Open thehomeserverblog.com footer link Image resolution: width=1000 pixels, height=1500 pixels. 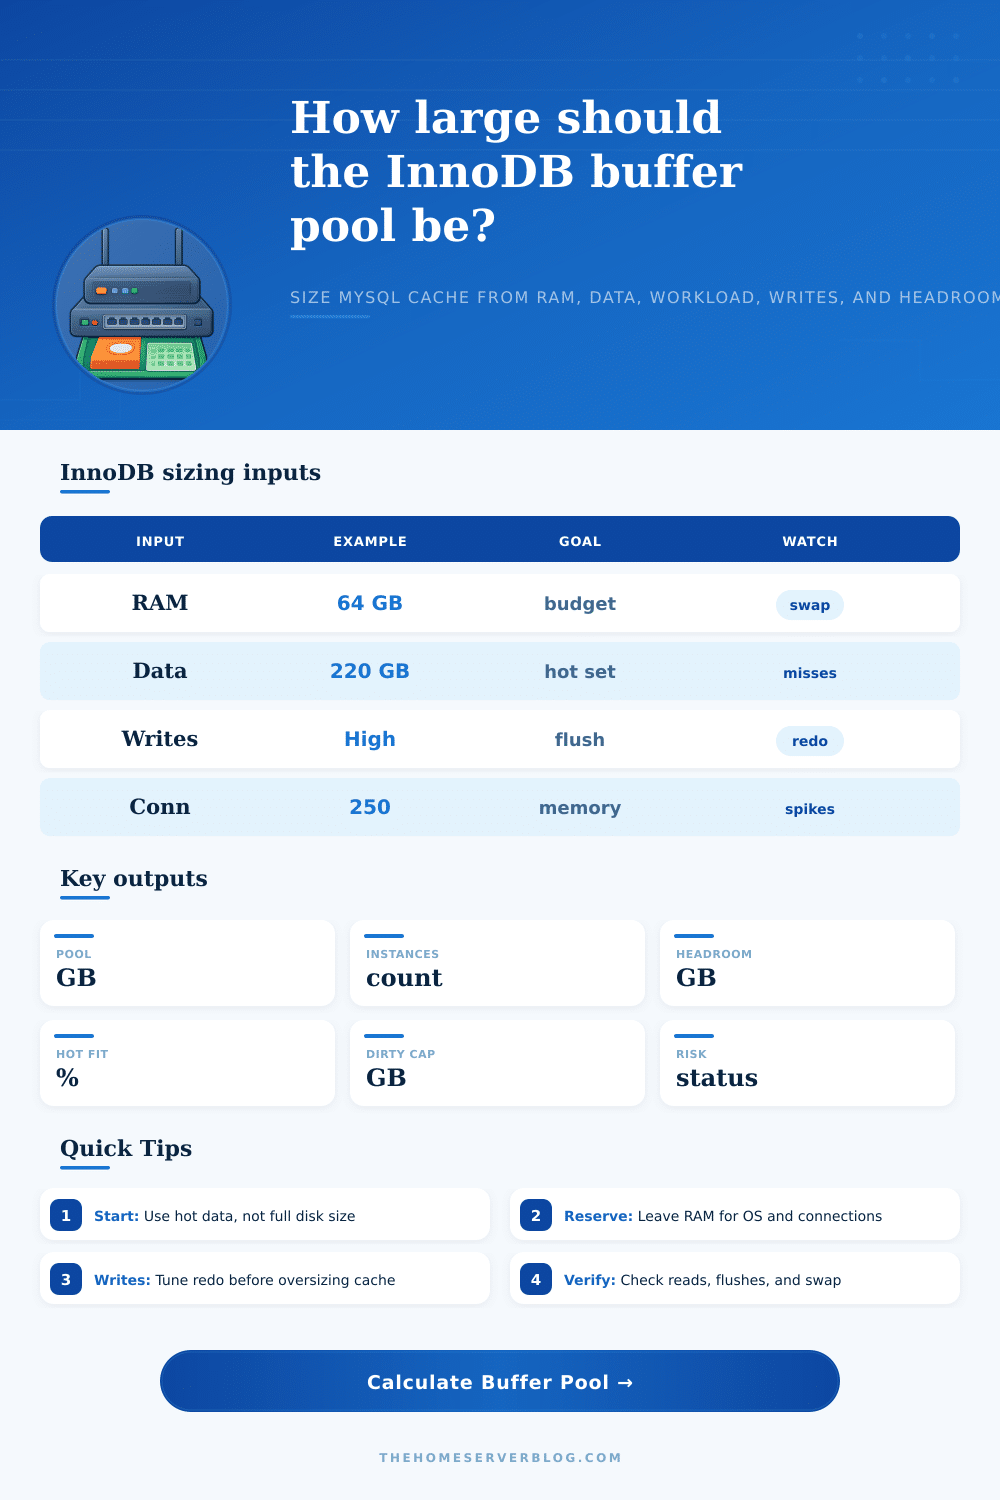[x=500, y=1457]
